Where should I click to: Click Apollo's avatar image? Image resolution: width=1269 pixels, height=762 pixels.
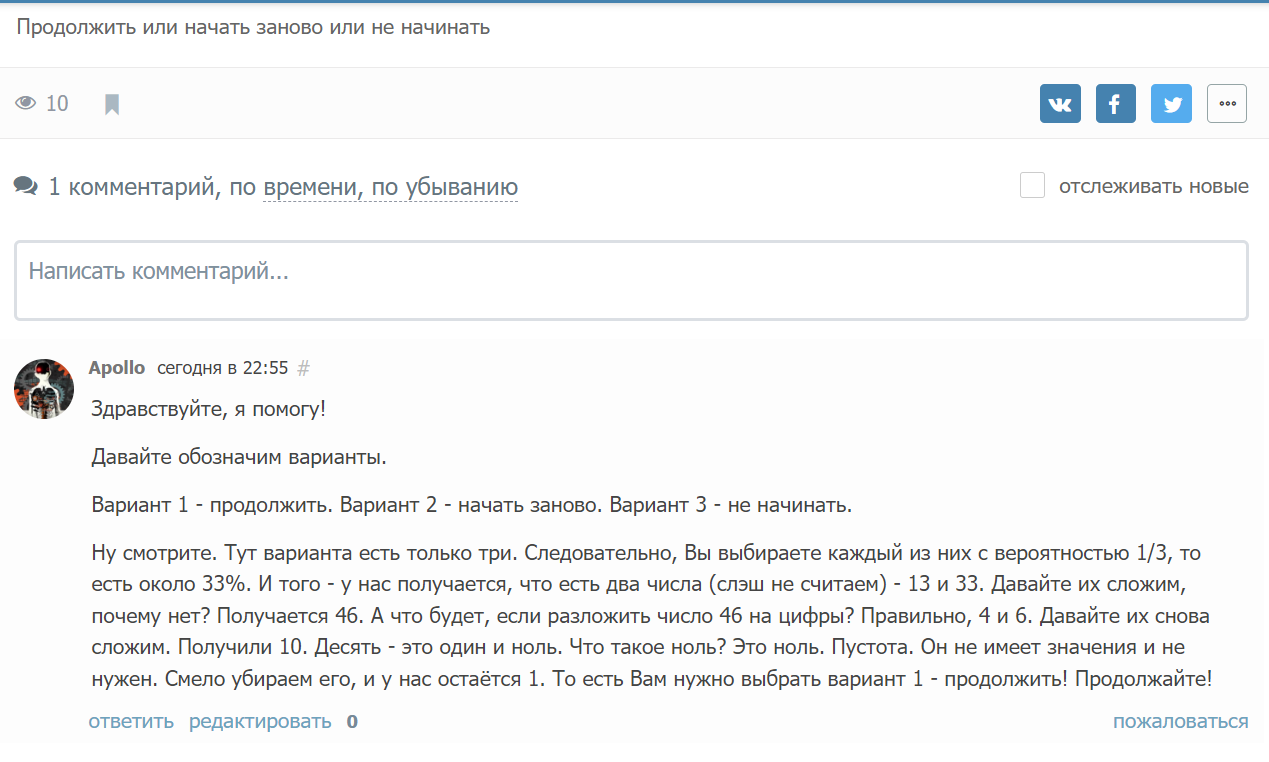click(44, 389)
